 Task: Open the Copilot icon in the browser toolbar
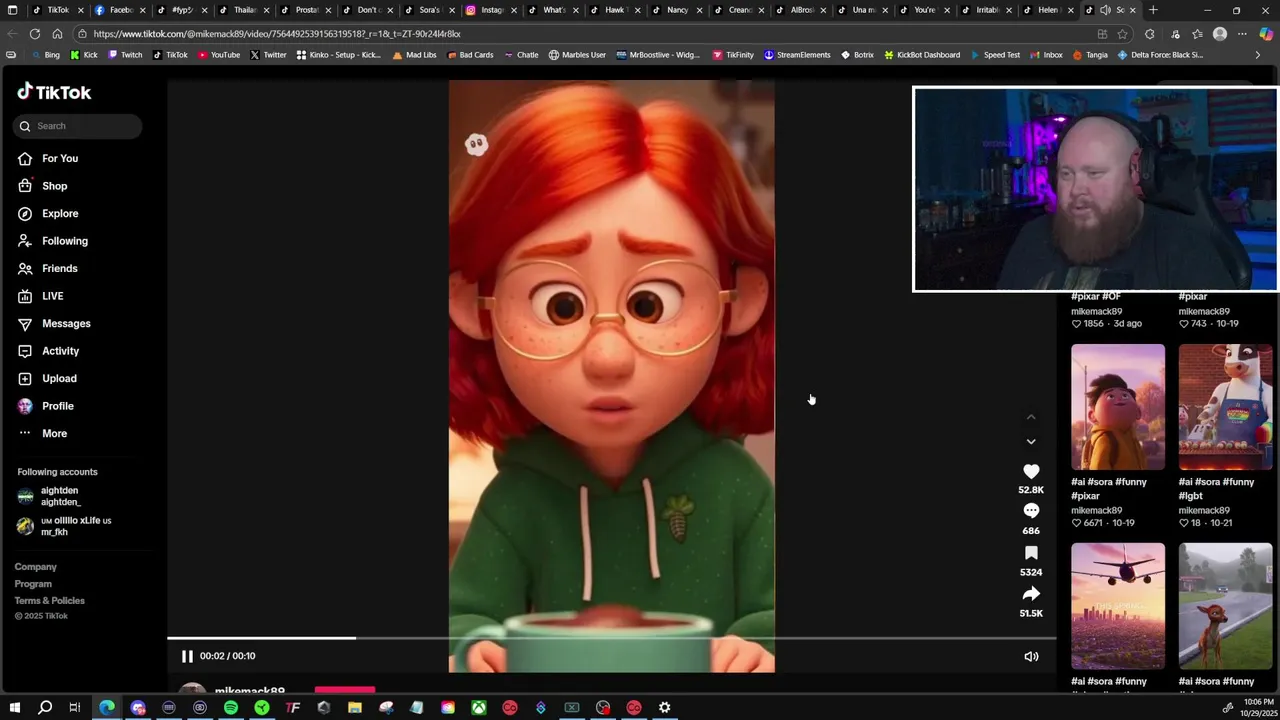click(x=1266, y=34)
